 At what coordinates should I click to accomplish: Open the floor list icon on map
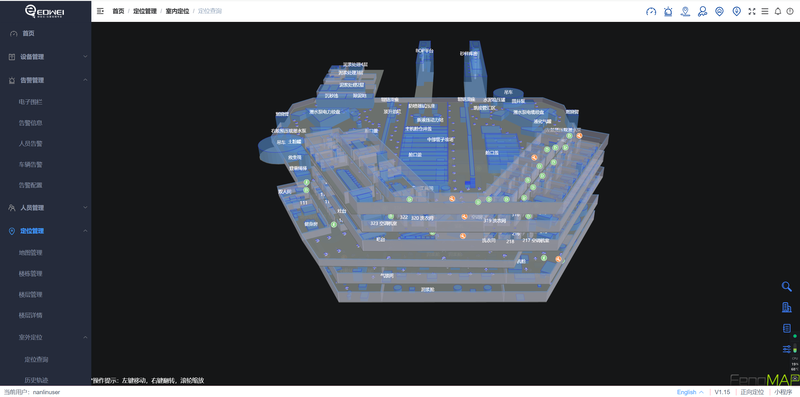coord(786,328)
